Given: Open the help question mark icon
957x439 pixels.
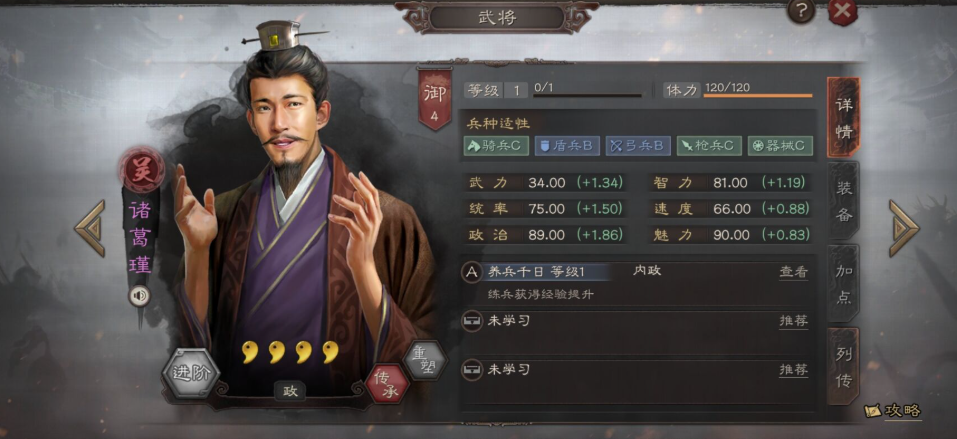Looking at the screenshot, I should coord(801,10).
